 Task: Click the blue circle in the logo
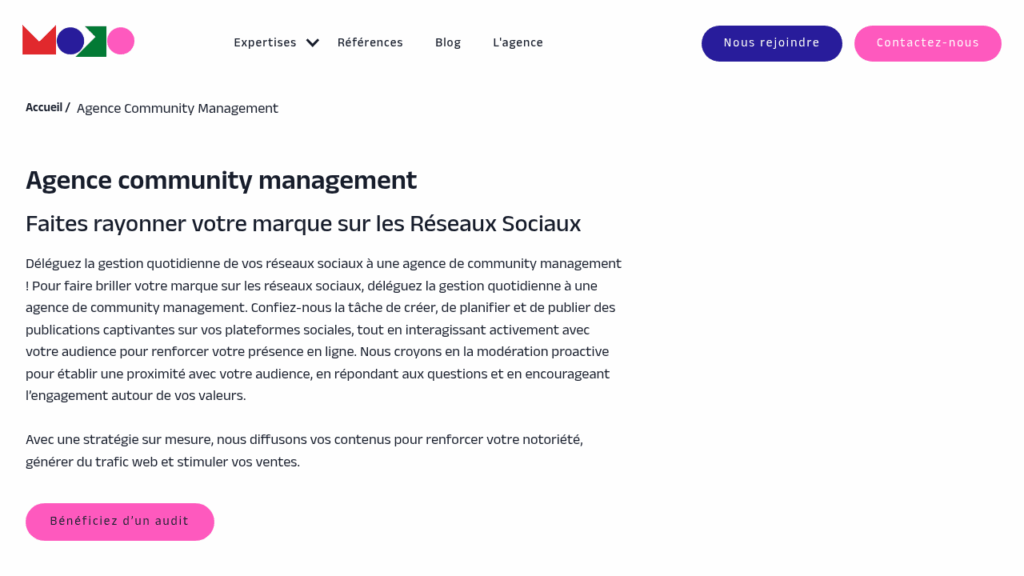coord(70,42)
